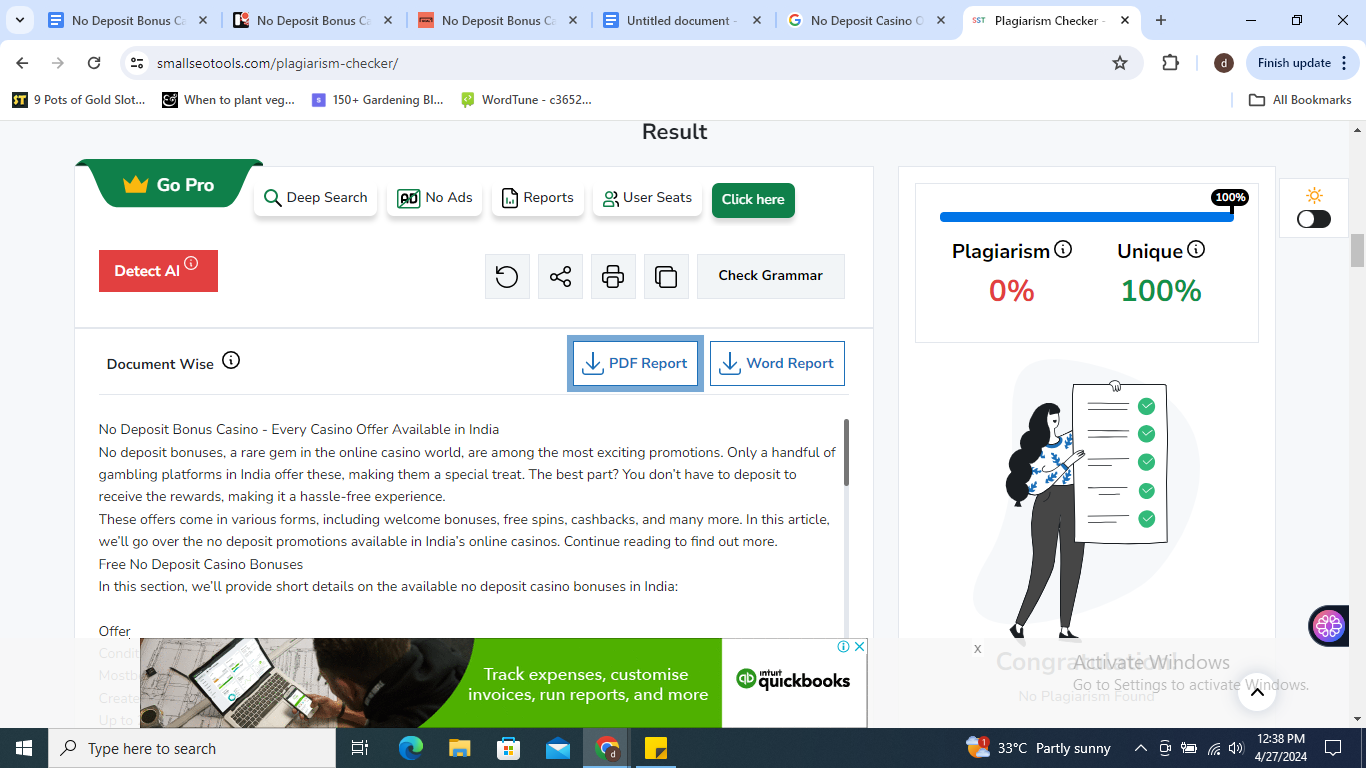This screenshot has width=1366, height=768.
Task: Click the share result icon
Action: point(560,276)
